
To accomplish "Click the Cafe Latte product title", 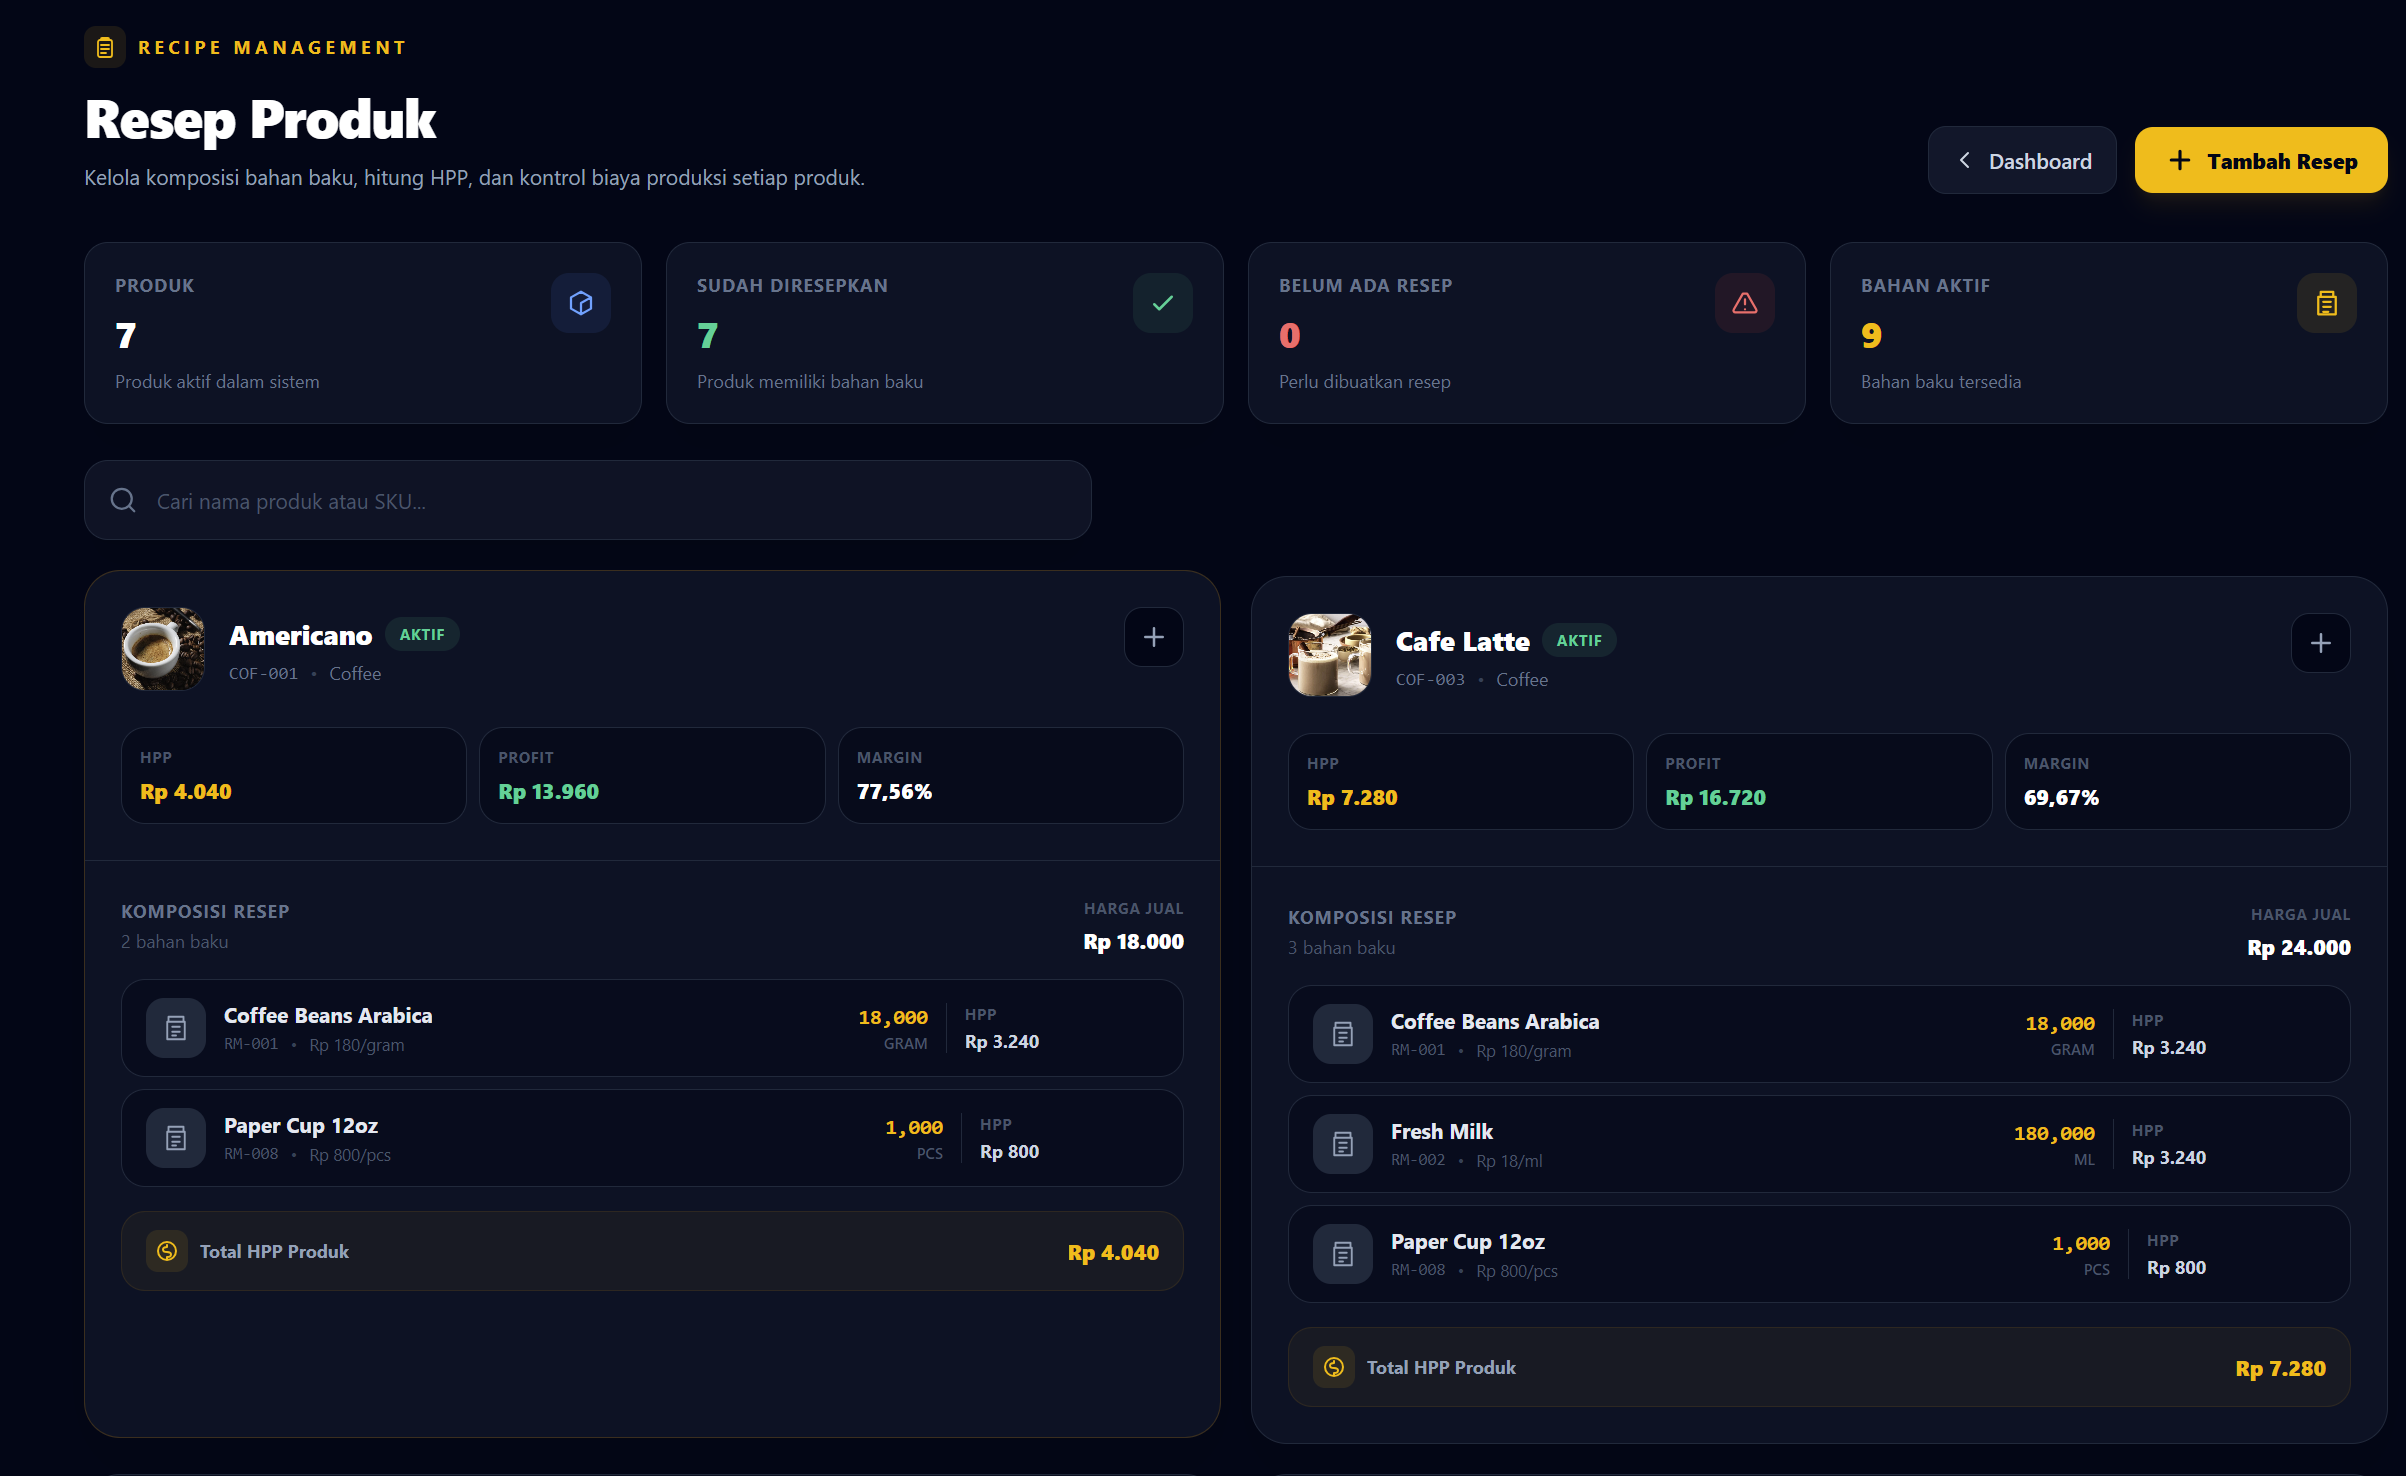I will (x=1462, y=642).
